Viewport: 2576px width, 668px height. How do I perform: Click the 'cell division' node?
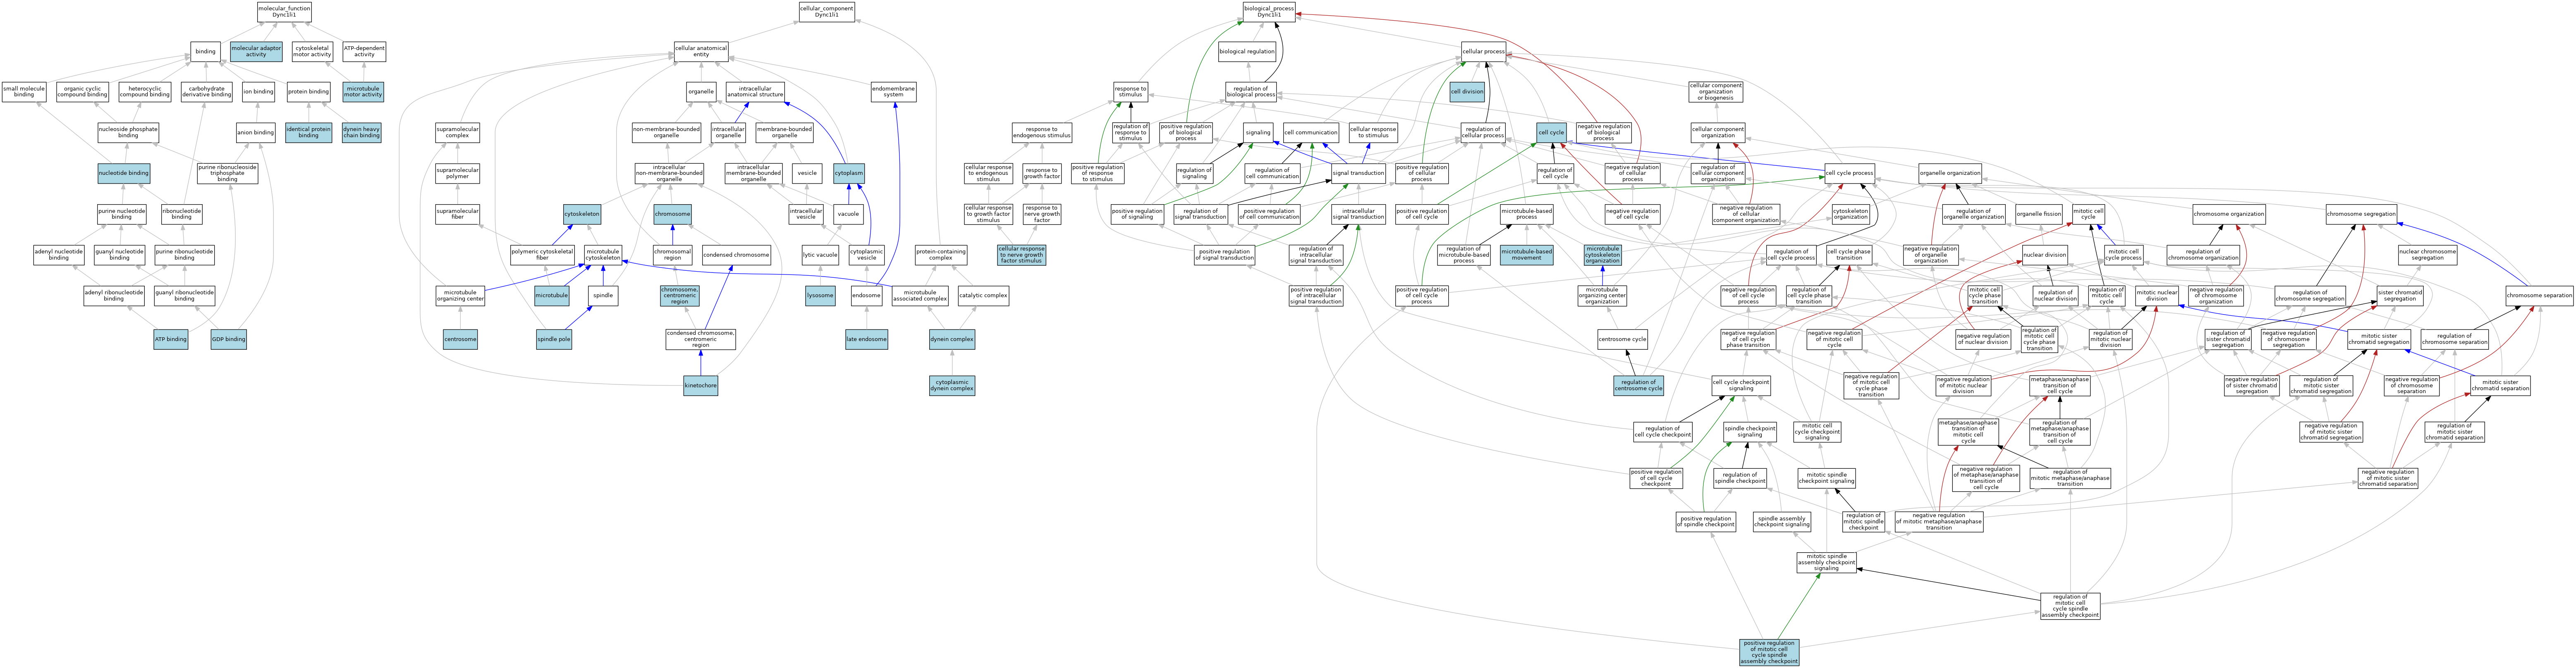click(1467, 92)
